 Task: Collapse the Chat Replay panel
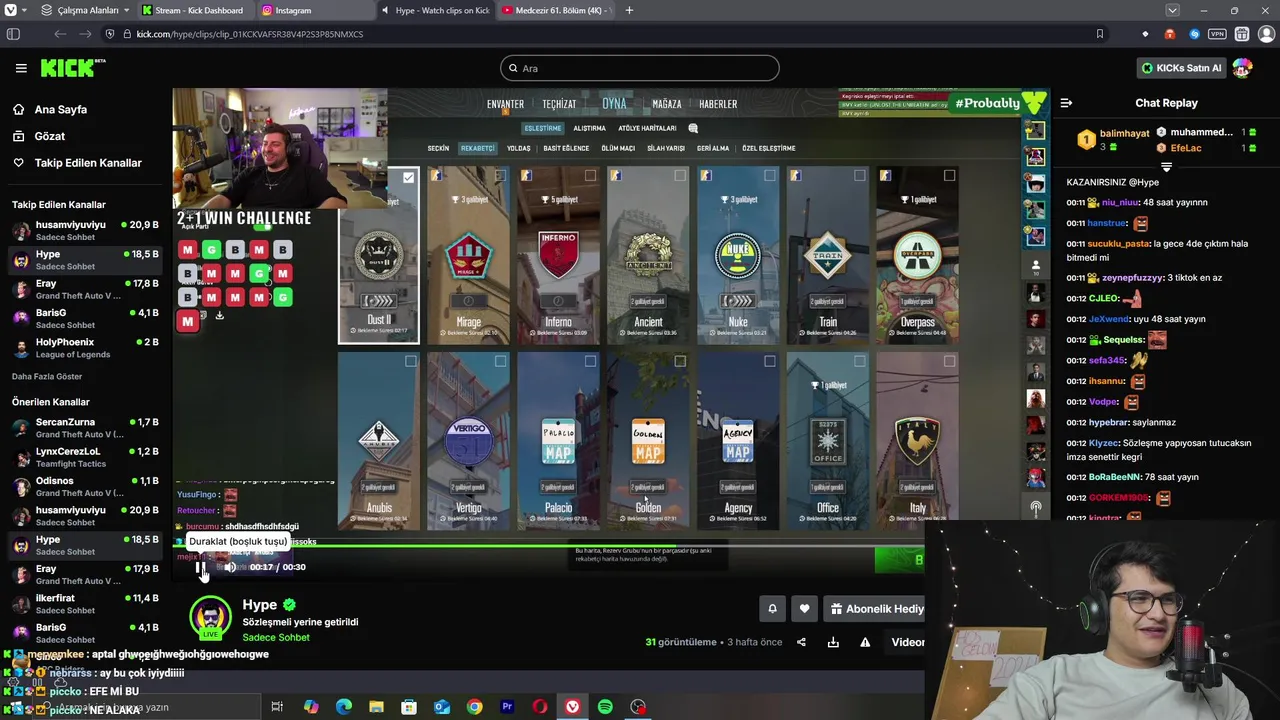[x=1066, y=103]
